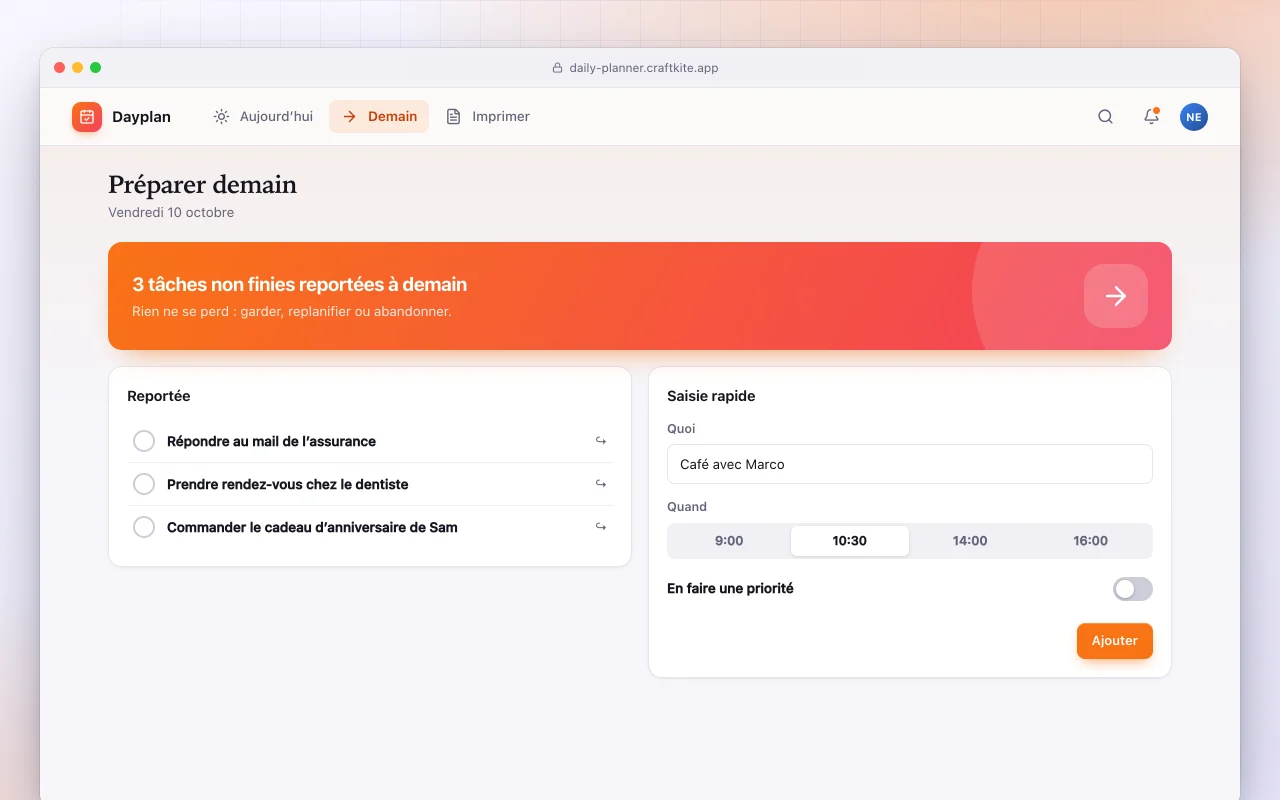Click the Préparer demain page title
Viewport: 1280px width, 800px height.
point(202,185)
